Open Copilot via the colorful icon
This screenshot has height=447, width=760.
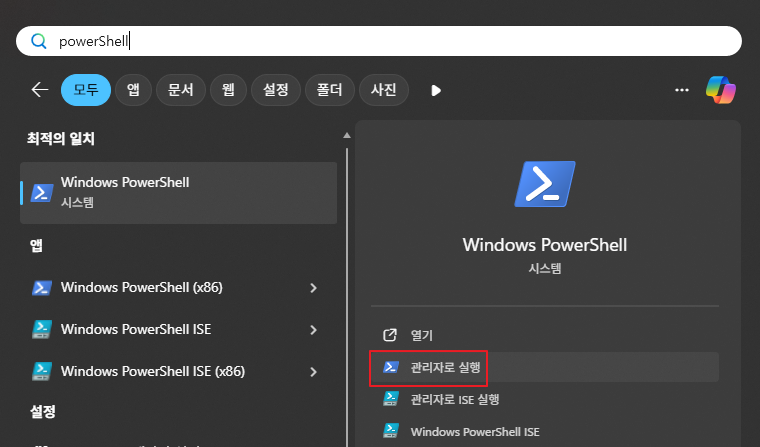[x=721, y=90]
